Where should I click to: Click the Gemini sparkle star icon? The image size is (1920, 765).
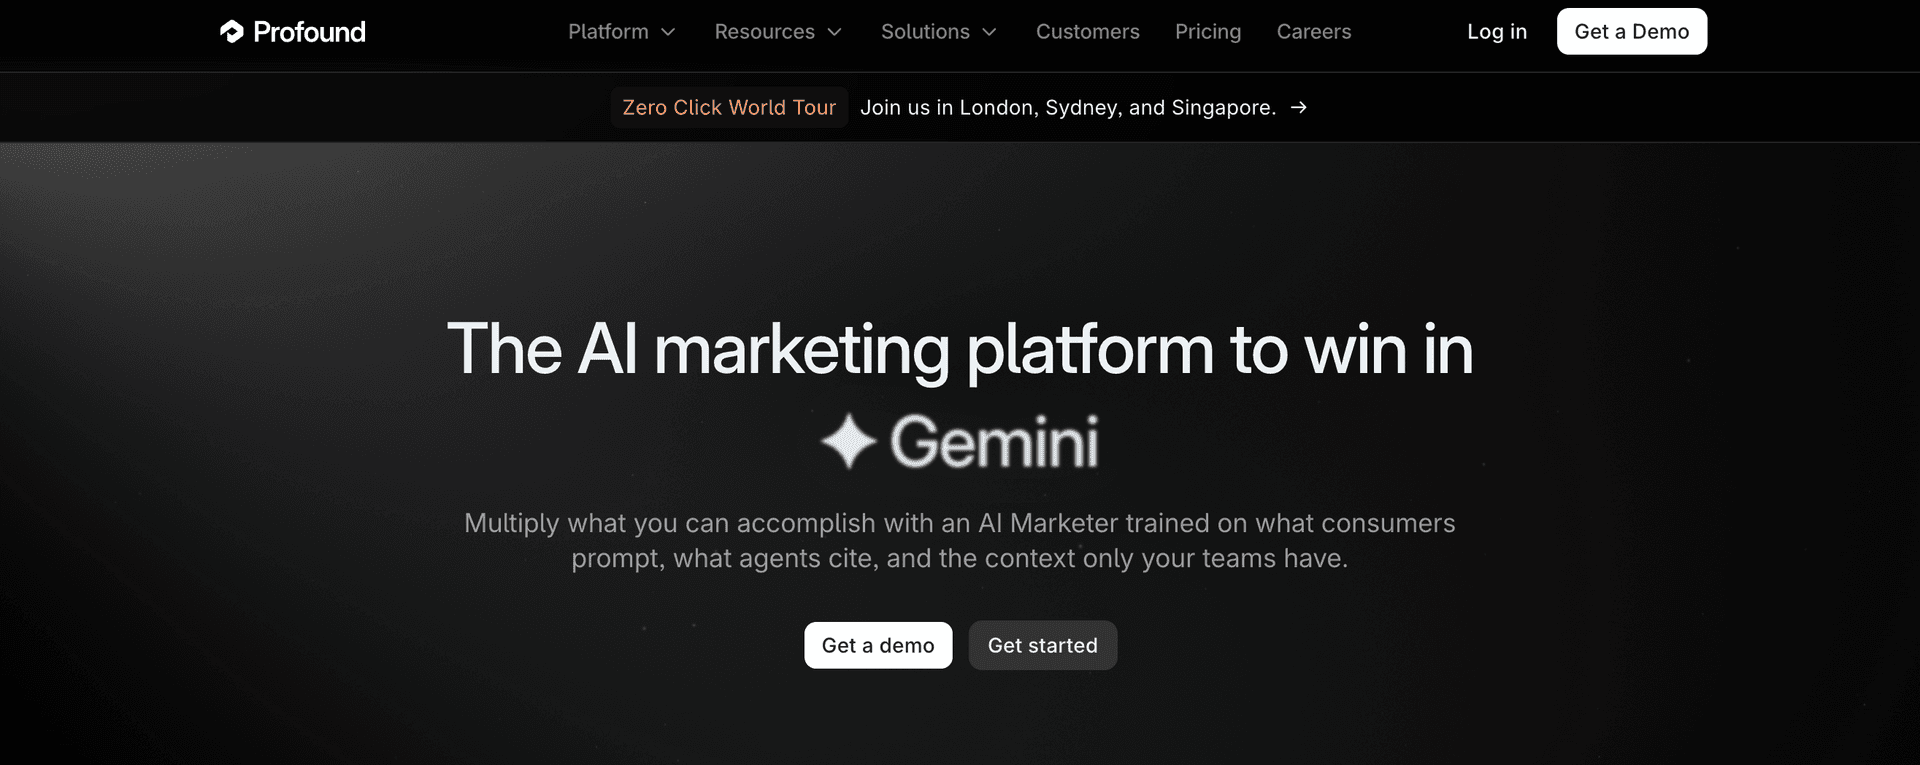[849, 441]
